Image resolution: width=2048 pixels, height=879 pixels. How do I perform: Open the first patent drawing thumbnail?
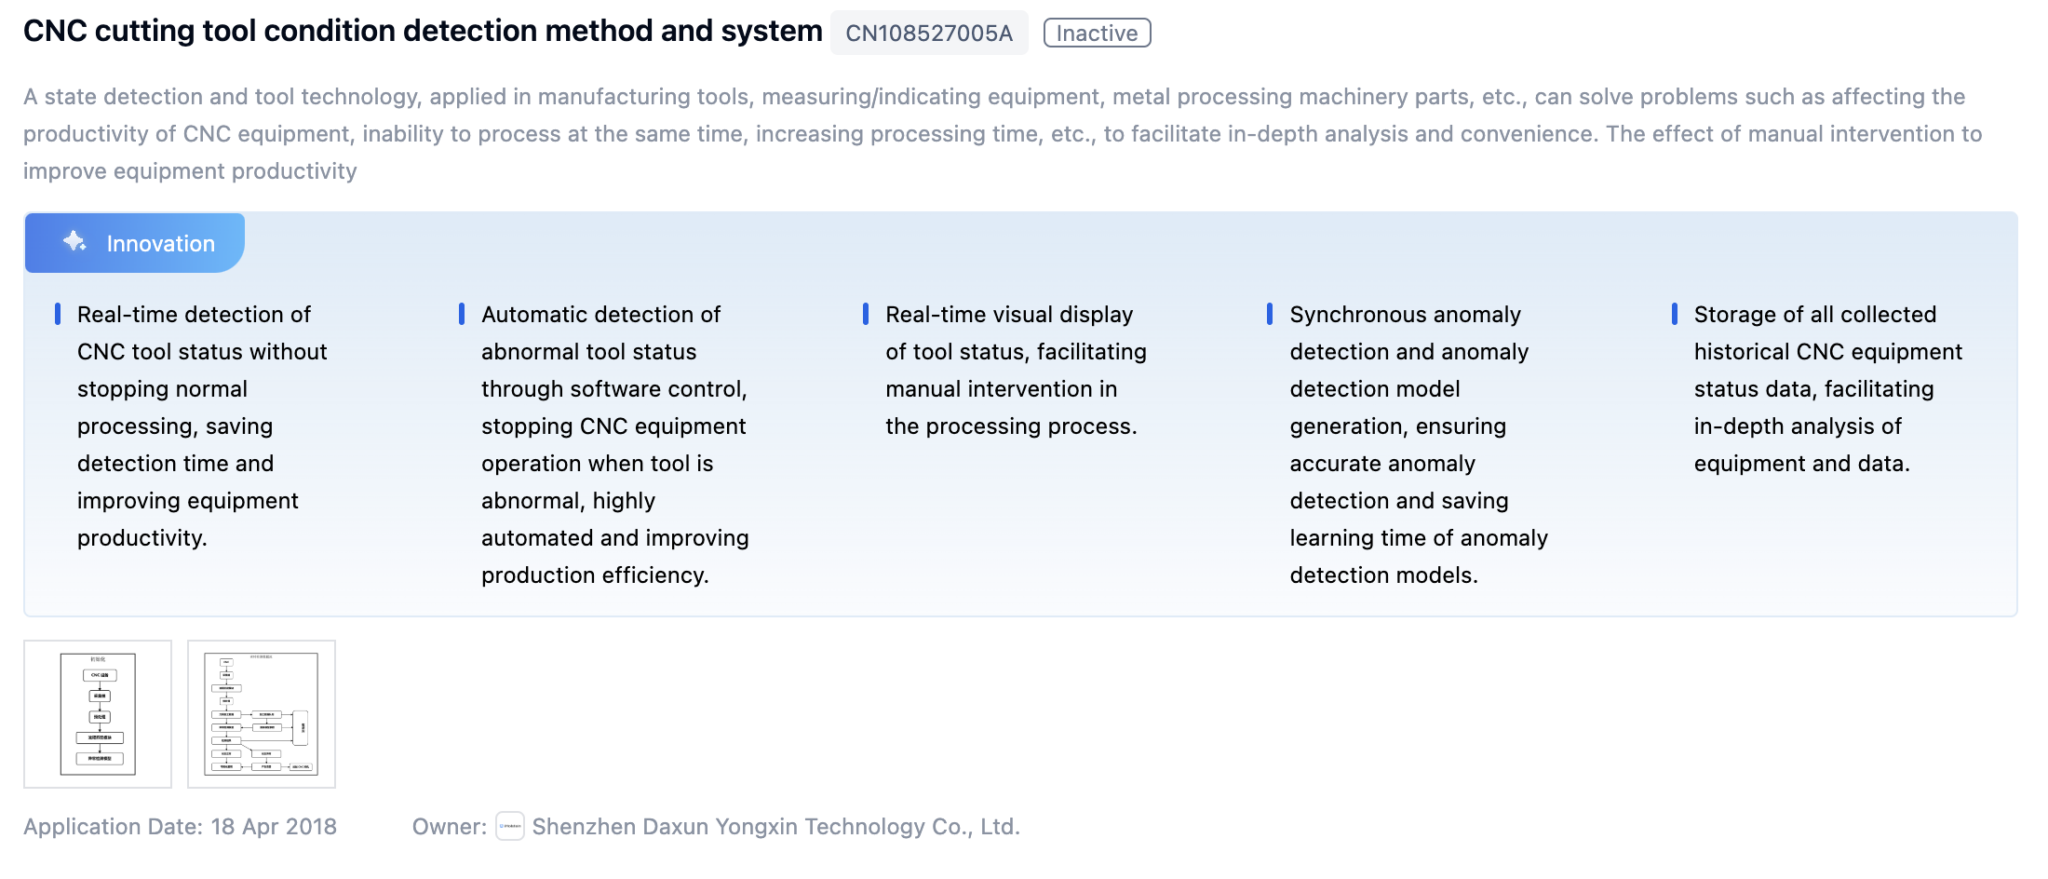point(98,714)
